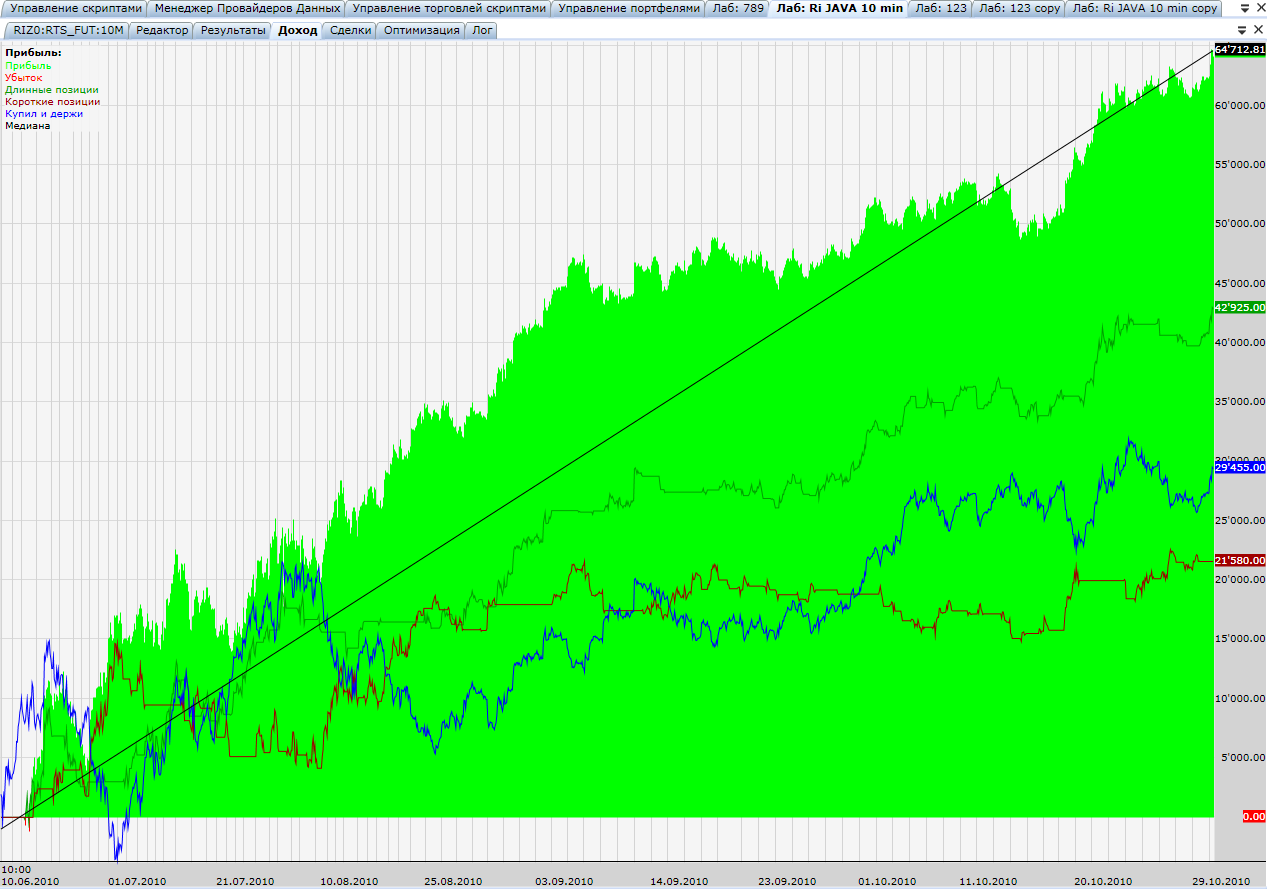This screenshot has width=1267, height=889.
Task: Click the 10.08.2010 date label
Action: coord(349,881)
